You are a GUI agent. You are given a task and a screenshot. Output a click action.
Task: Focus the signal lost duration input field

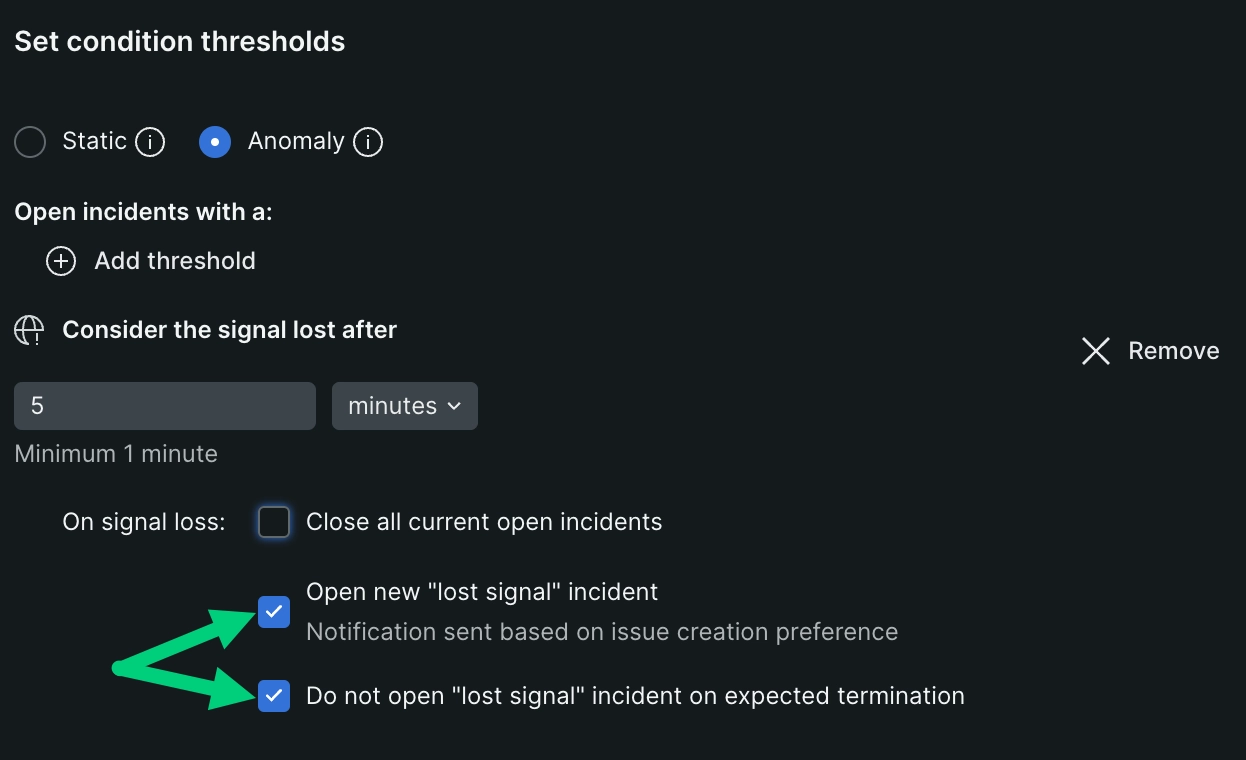pyautogui.click(x=165, y=406)
